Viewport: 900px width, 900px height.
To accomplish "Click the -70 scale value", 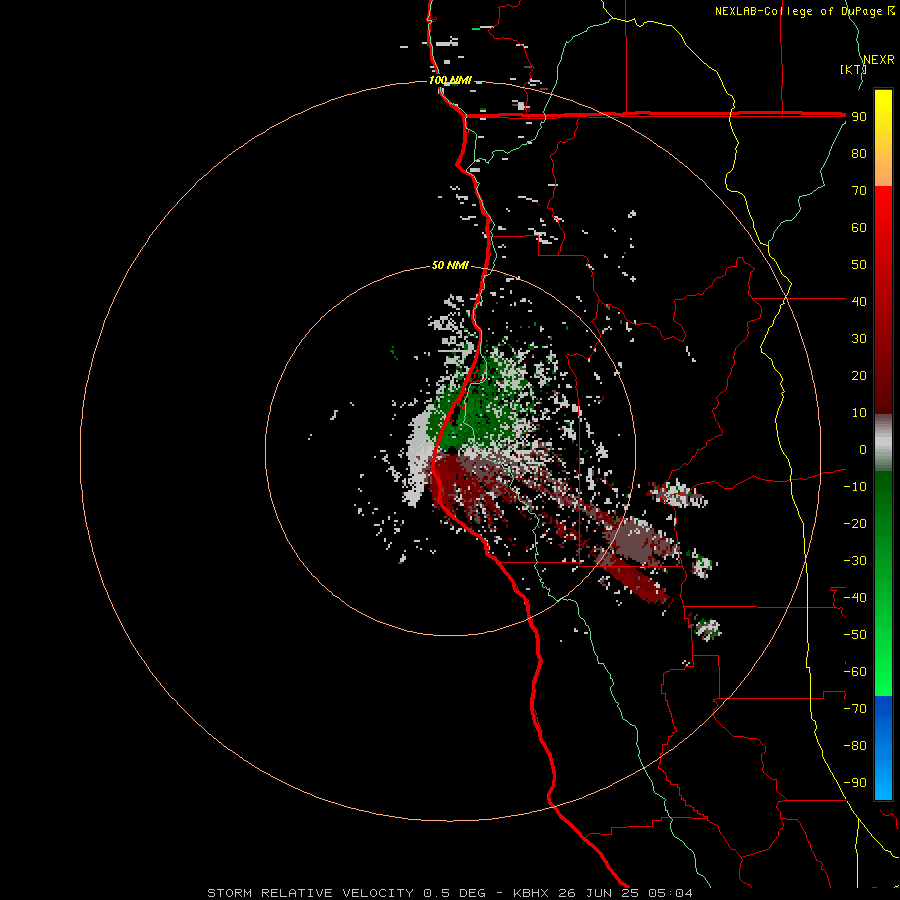I will [x=855, y=709].
